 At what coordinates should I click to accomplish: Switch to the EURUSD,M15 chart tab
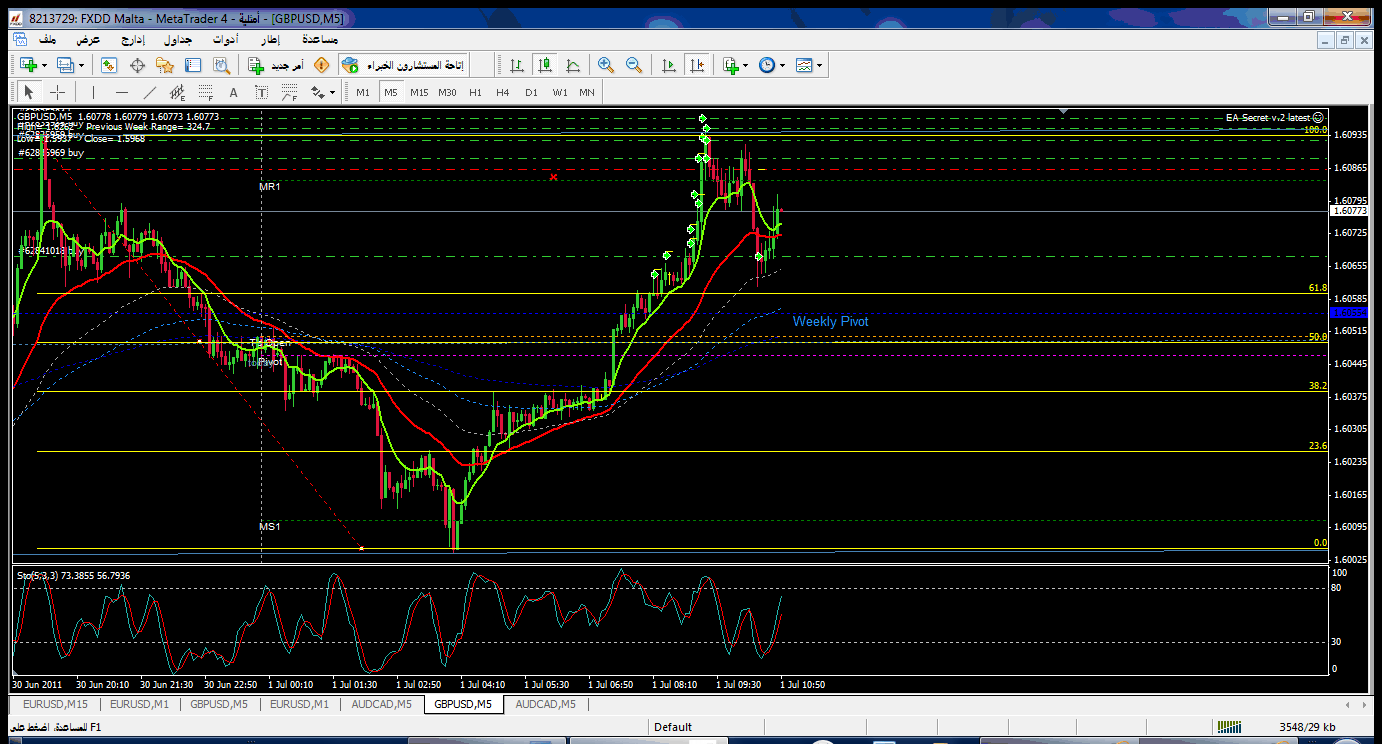[x=55, y=704]
